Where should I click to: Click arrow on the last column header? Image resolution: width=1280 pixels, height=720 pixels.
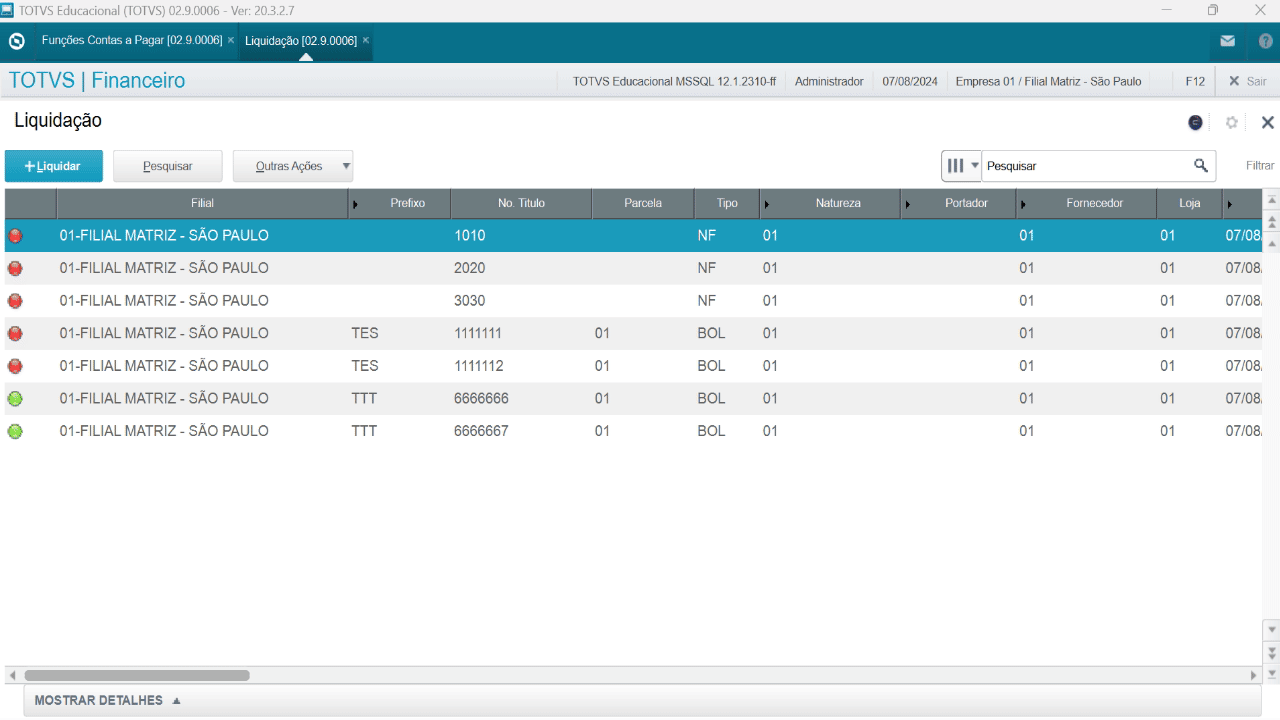[x=1229, y=204]
